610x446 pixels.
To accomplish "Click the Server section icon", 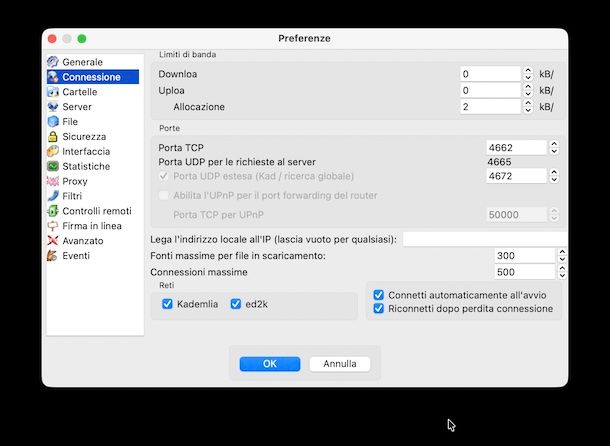I will (53, 107).
